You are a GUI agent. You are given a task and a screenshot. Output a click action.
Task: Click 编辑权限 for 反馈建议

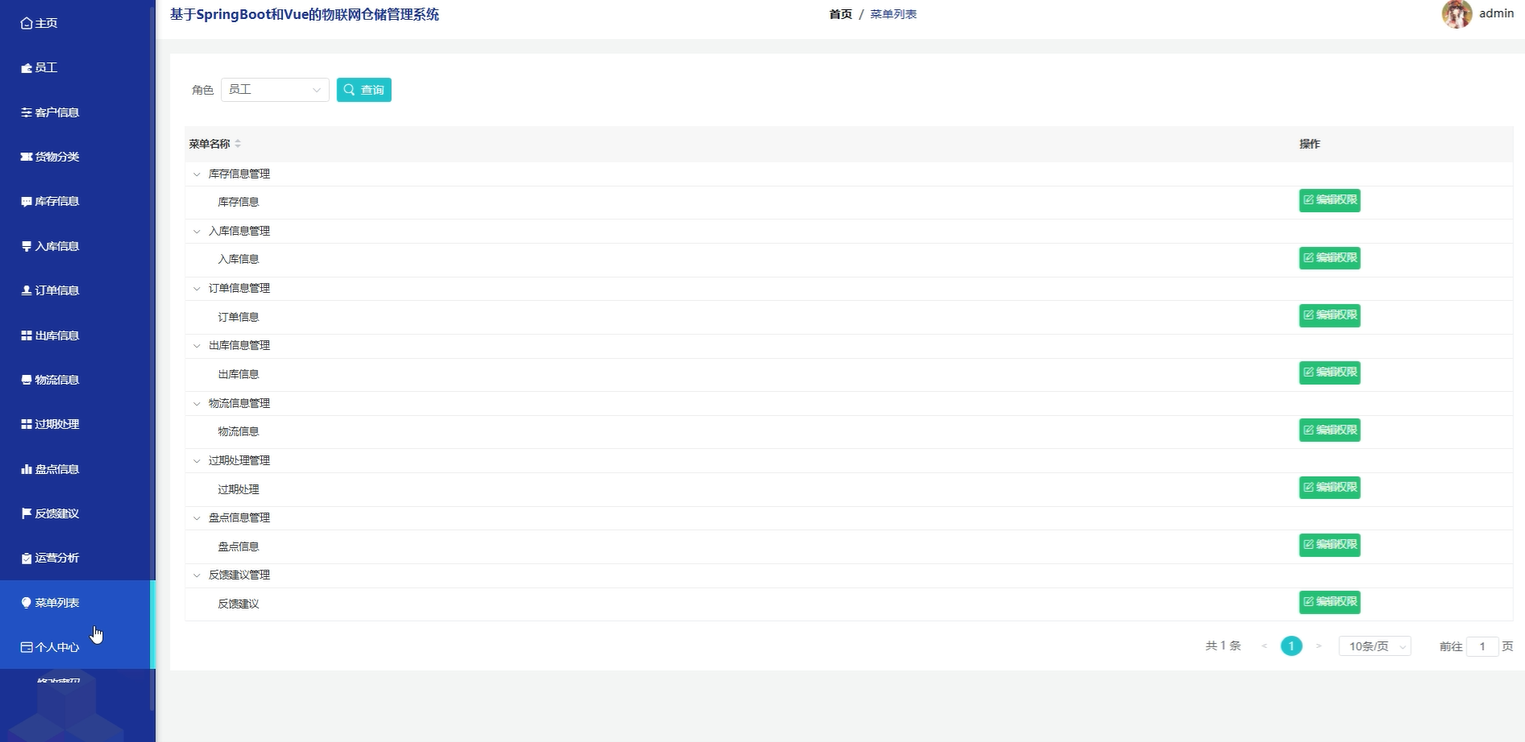click(1330, 602)
